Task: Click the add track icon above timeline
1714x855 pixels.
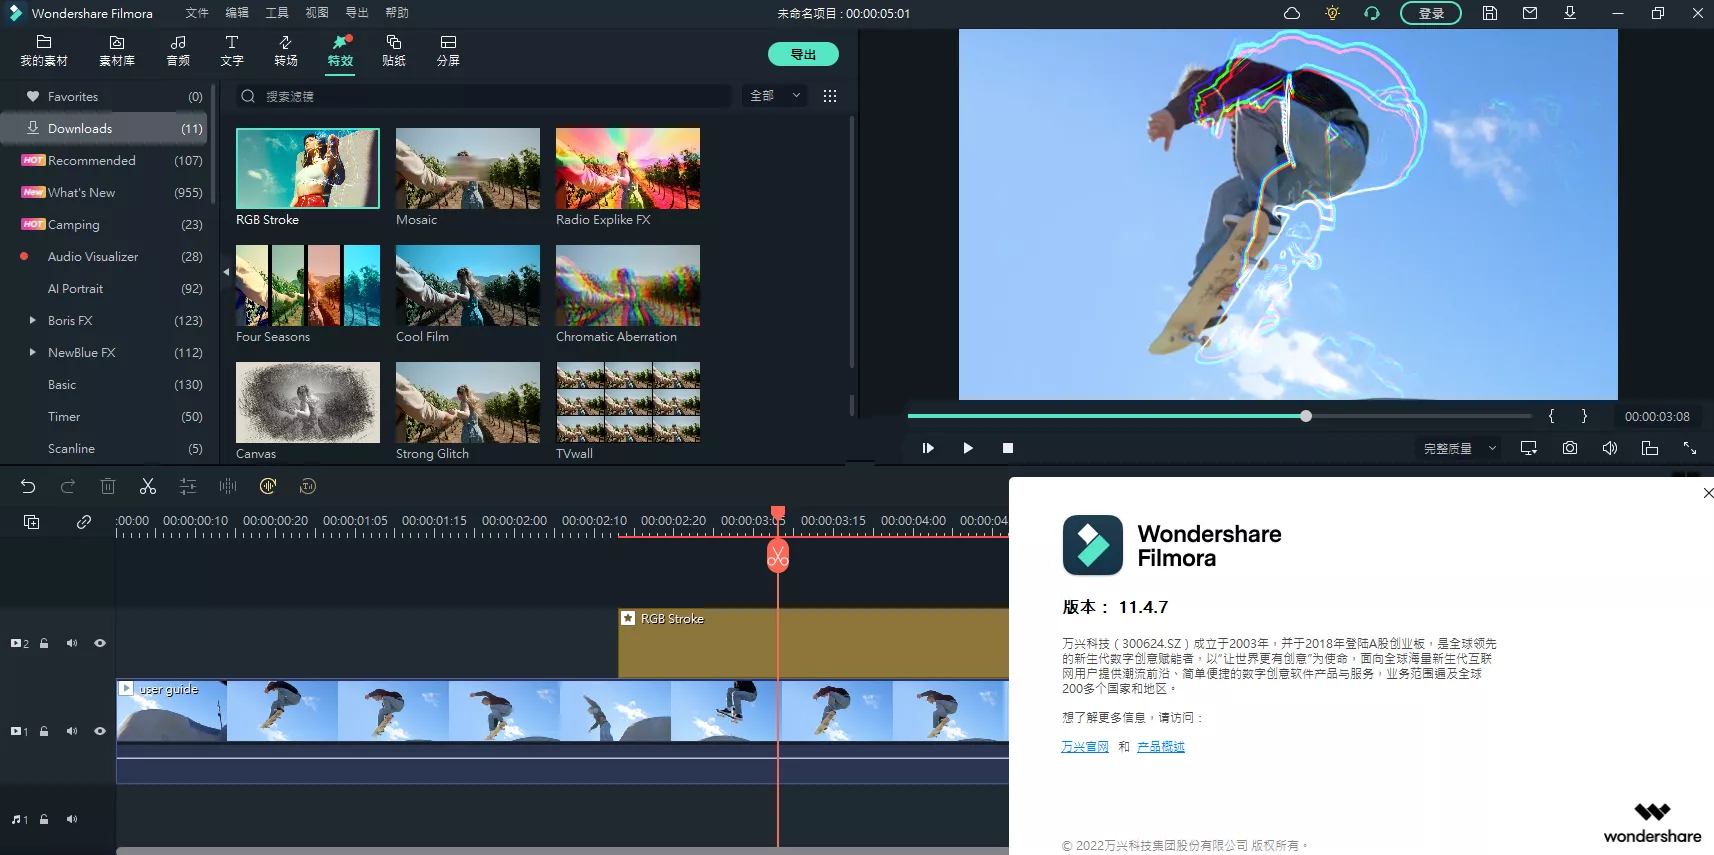Action: [x=32, y=522]
